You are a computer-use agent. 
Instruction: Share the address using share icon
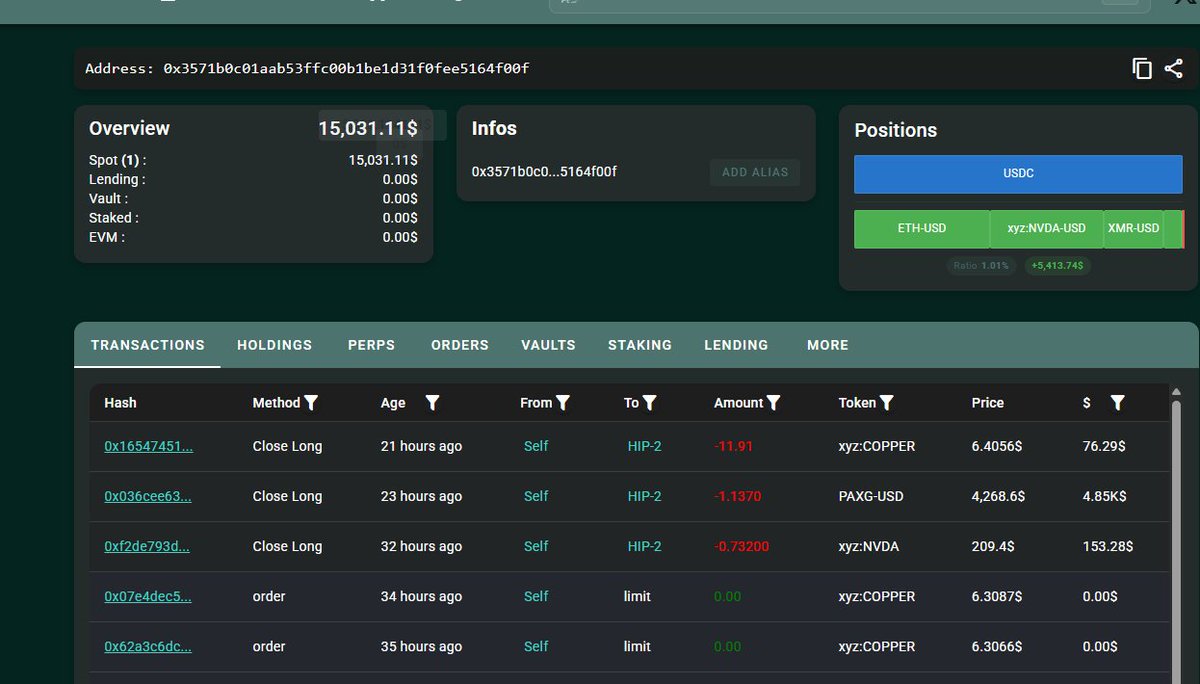1174,68
